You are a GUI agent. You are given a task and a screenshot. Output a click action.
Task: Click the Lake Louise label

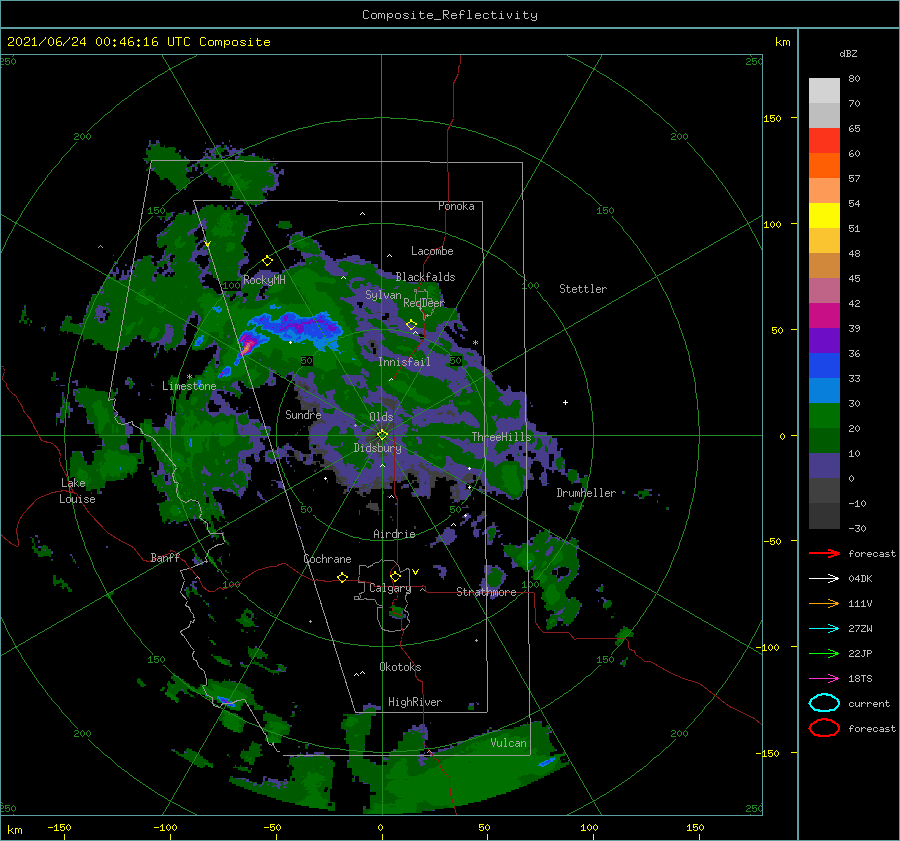(77, 491)
